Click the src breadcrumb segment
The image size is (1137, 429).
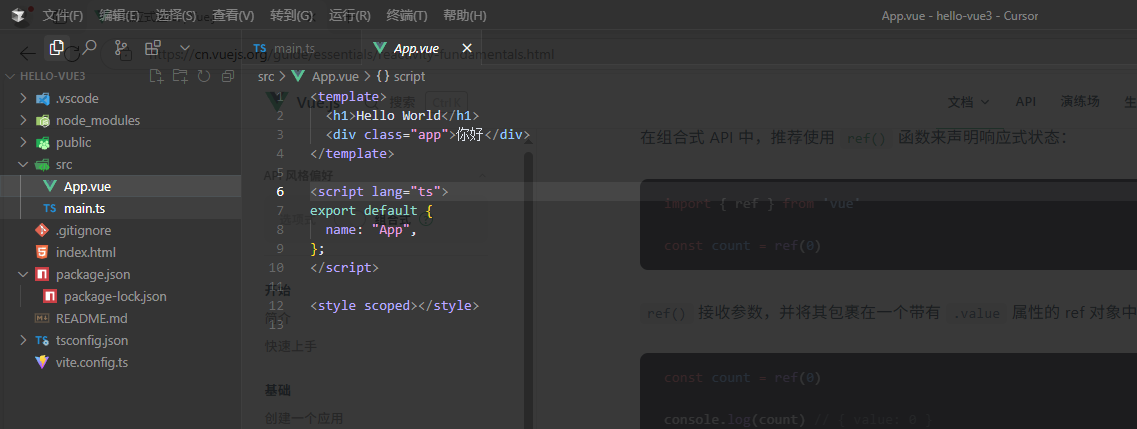pos(266,76)
